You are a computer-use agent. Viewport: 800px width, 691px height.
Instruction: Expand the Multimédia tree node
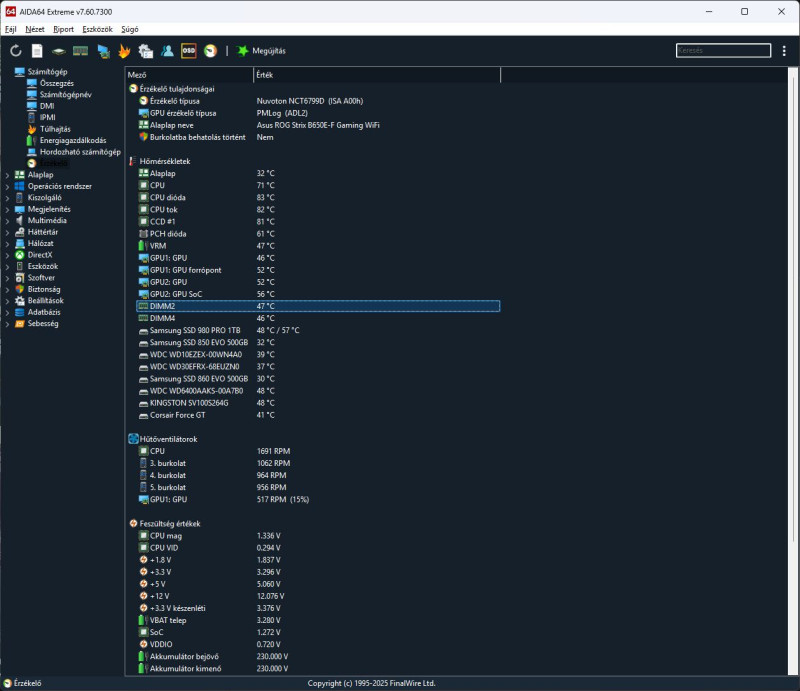pos(7,220)
